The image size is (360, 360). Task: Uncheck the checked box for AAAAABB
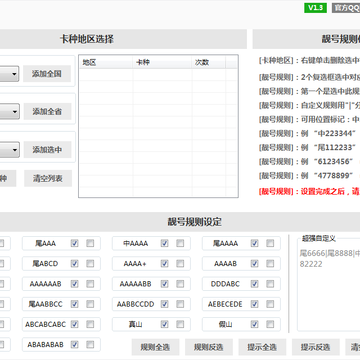pyautogui.click(x=164, y=284)
